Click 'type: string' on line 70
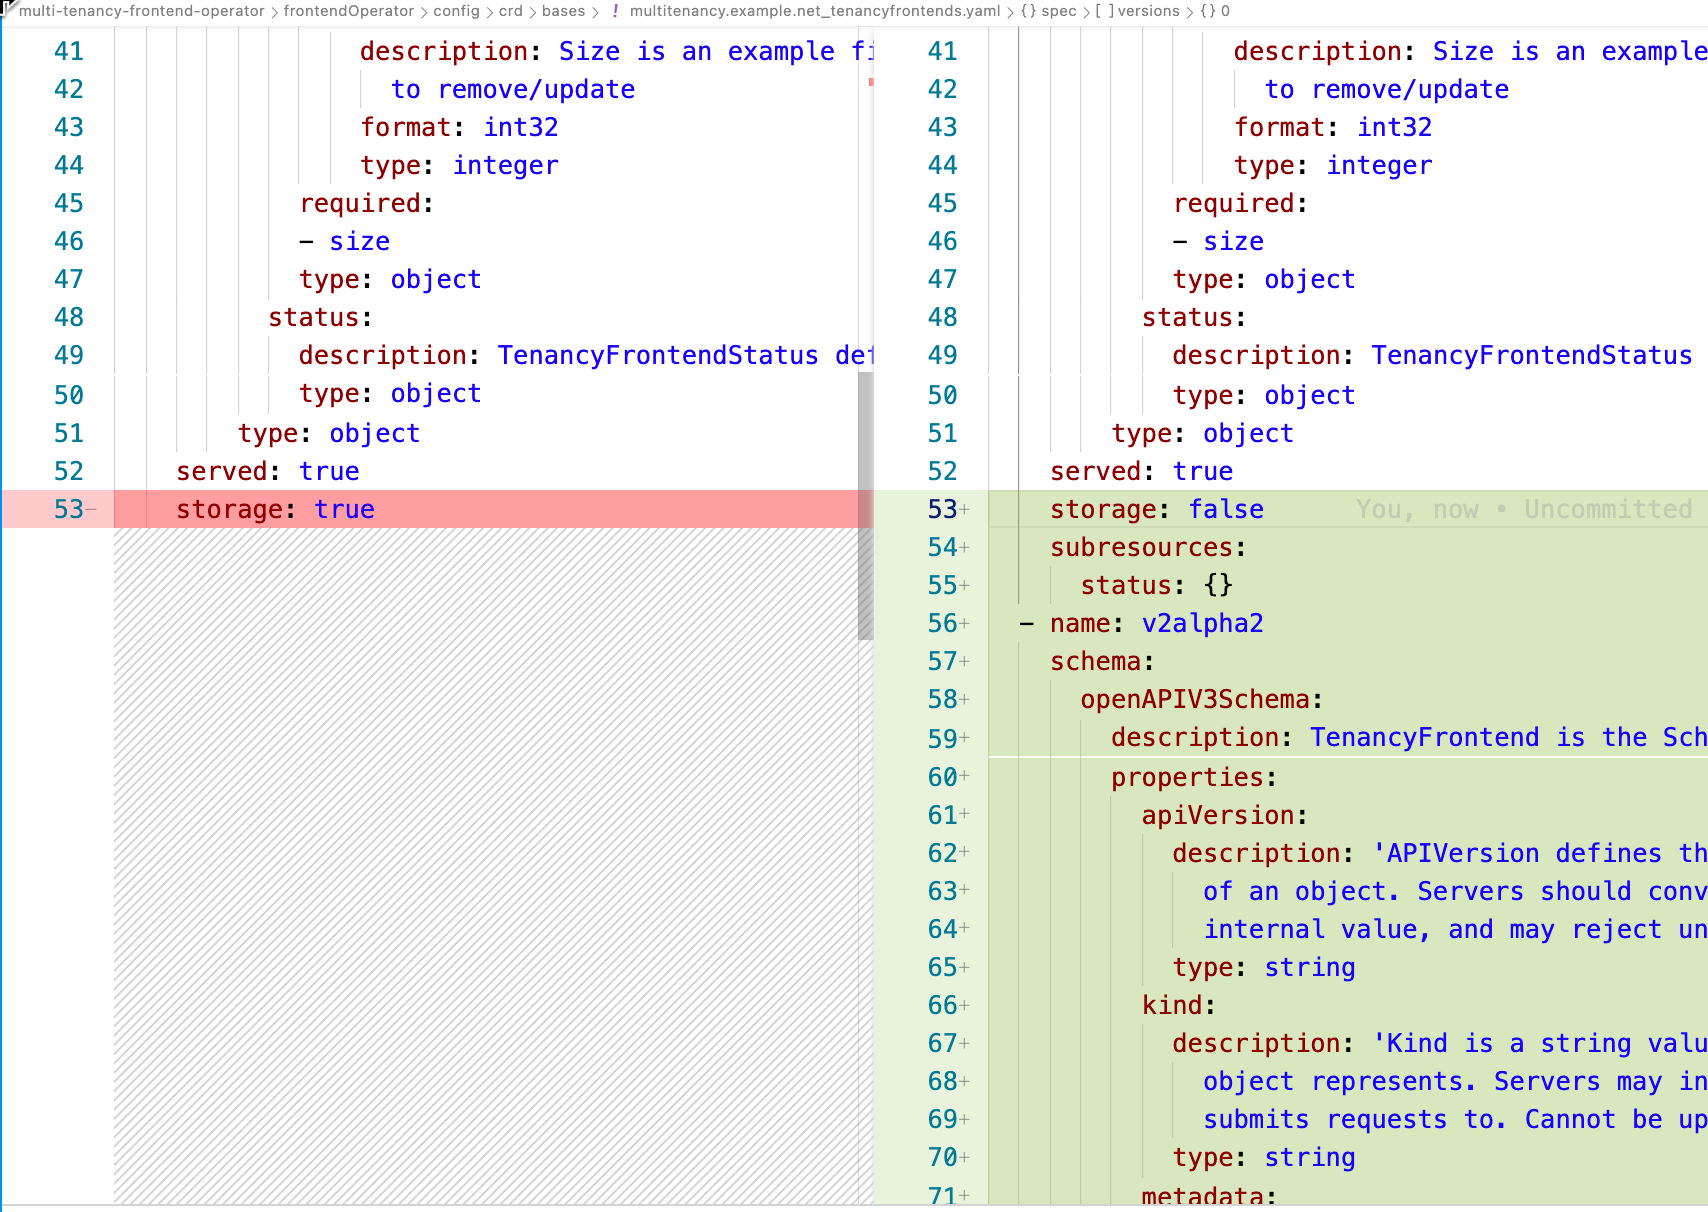 pyautogui.click(x=1264, y=1157)
